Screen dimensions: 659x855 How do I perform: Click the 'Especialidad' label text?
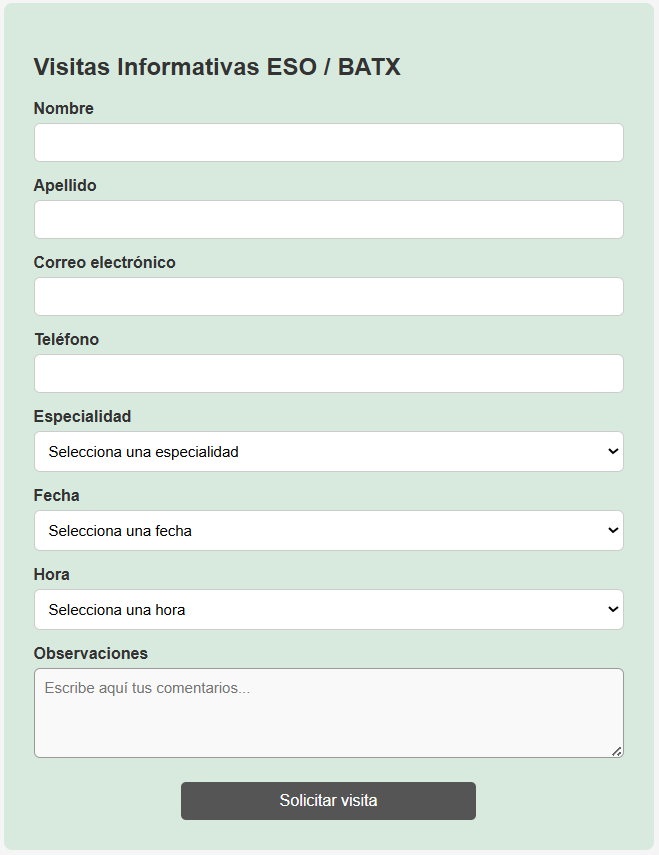point(82,416)
